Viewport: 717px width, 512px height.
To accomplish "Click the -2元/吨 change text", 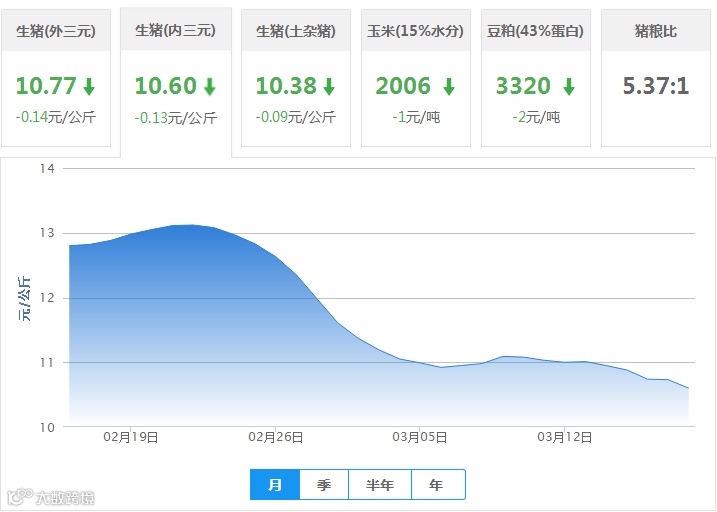I will coord(536,117).
